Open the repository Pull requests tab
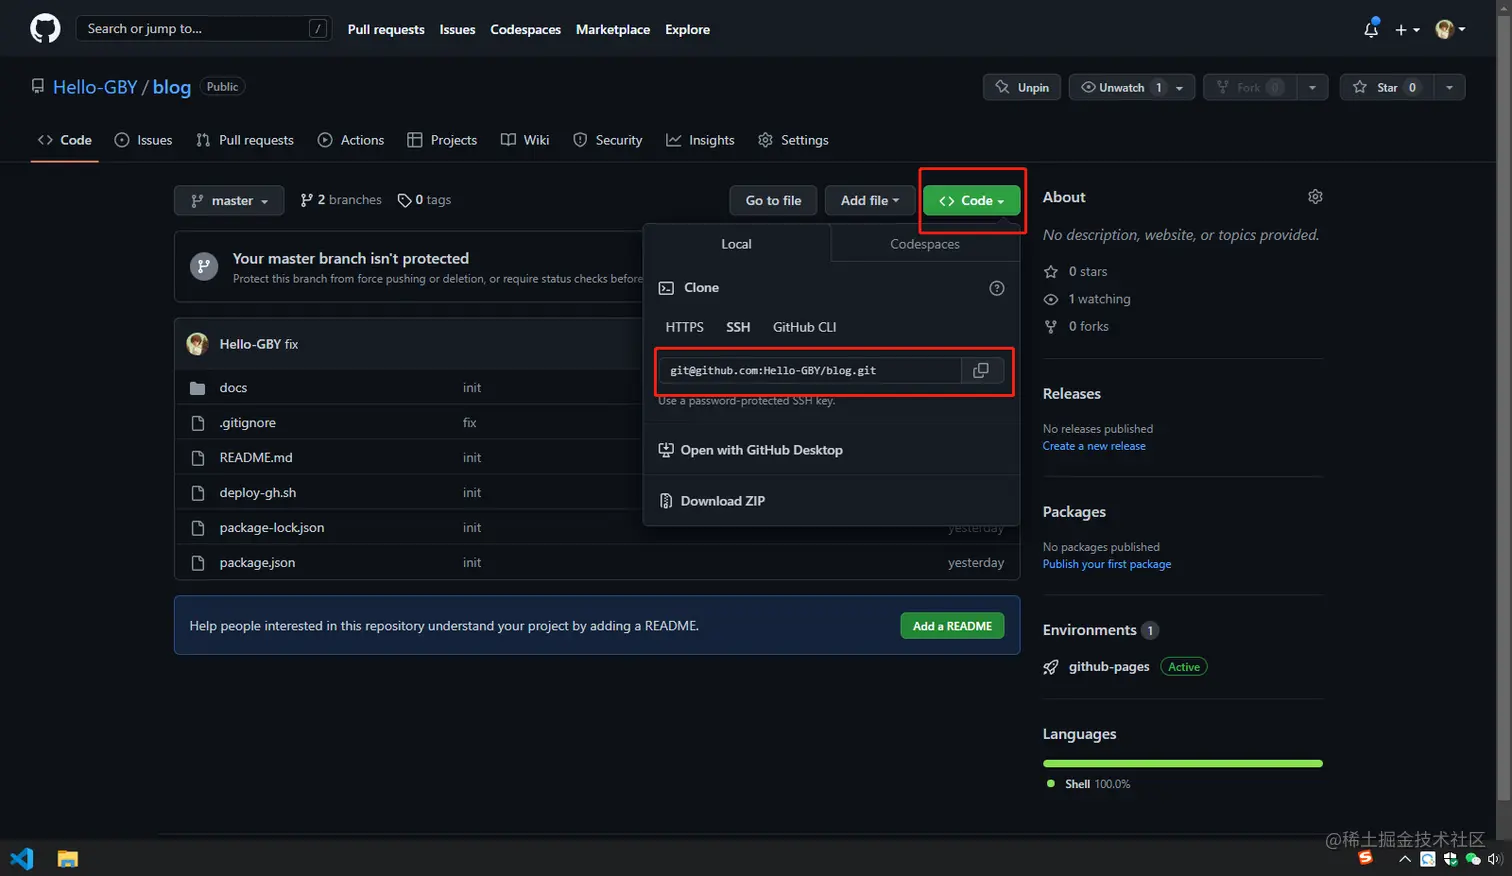The image size is (1512, 876). tap(245, 140)
